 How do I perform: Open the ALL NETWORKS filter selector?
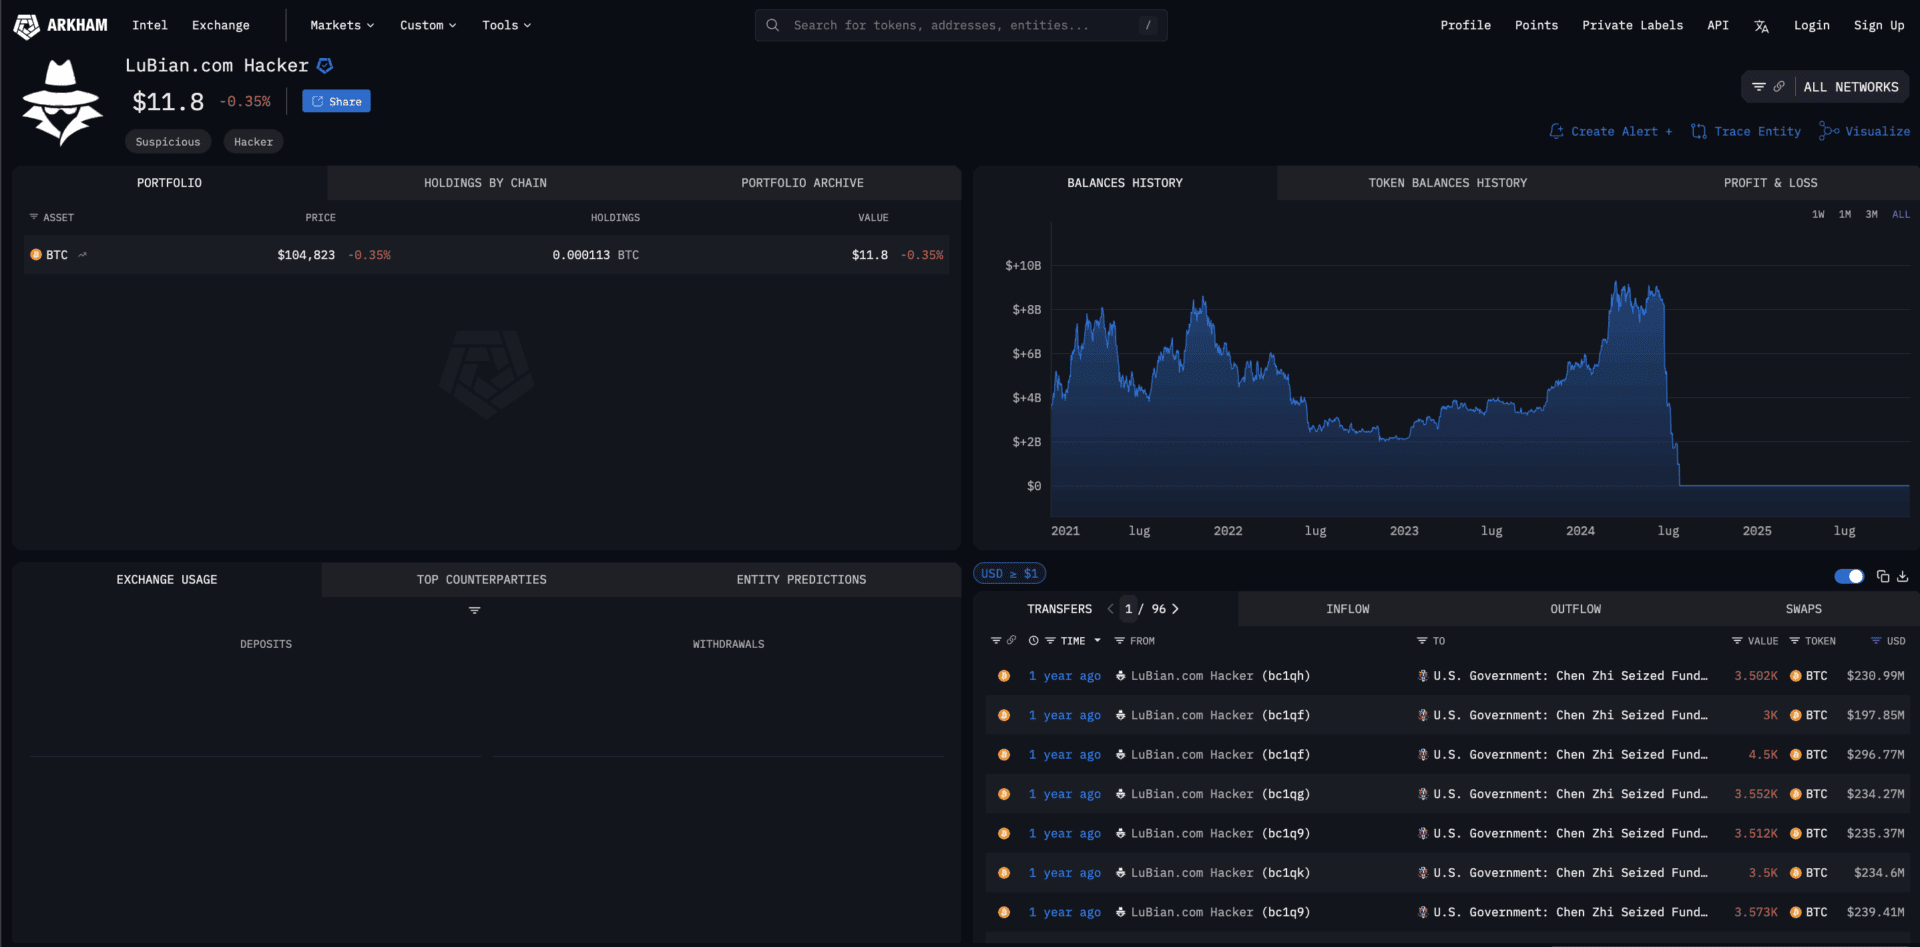click(x=1825, y=87)
